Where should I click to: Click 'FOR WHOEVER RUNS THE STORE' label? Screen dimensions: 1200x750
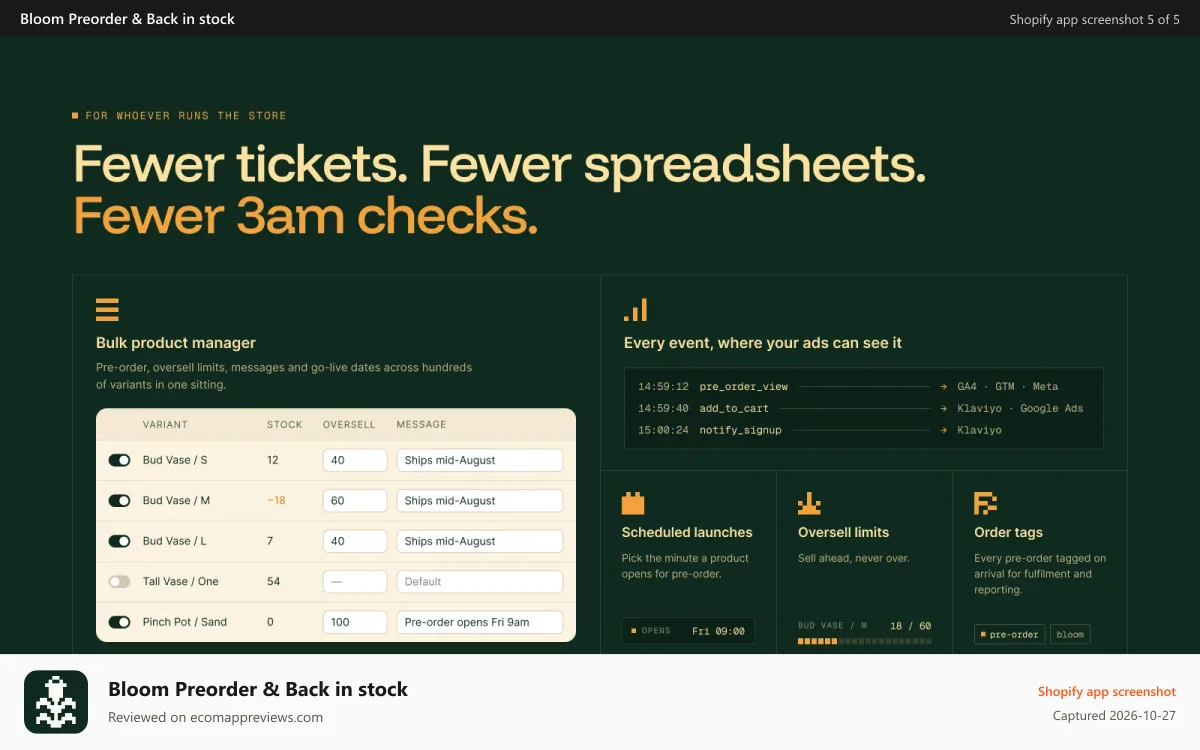tap(186, 116)
